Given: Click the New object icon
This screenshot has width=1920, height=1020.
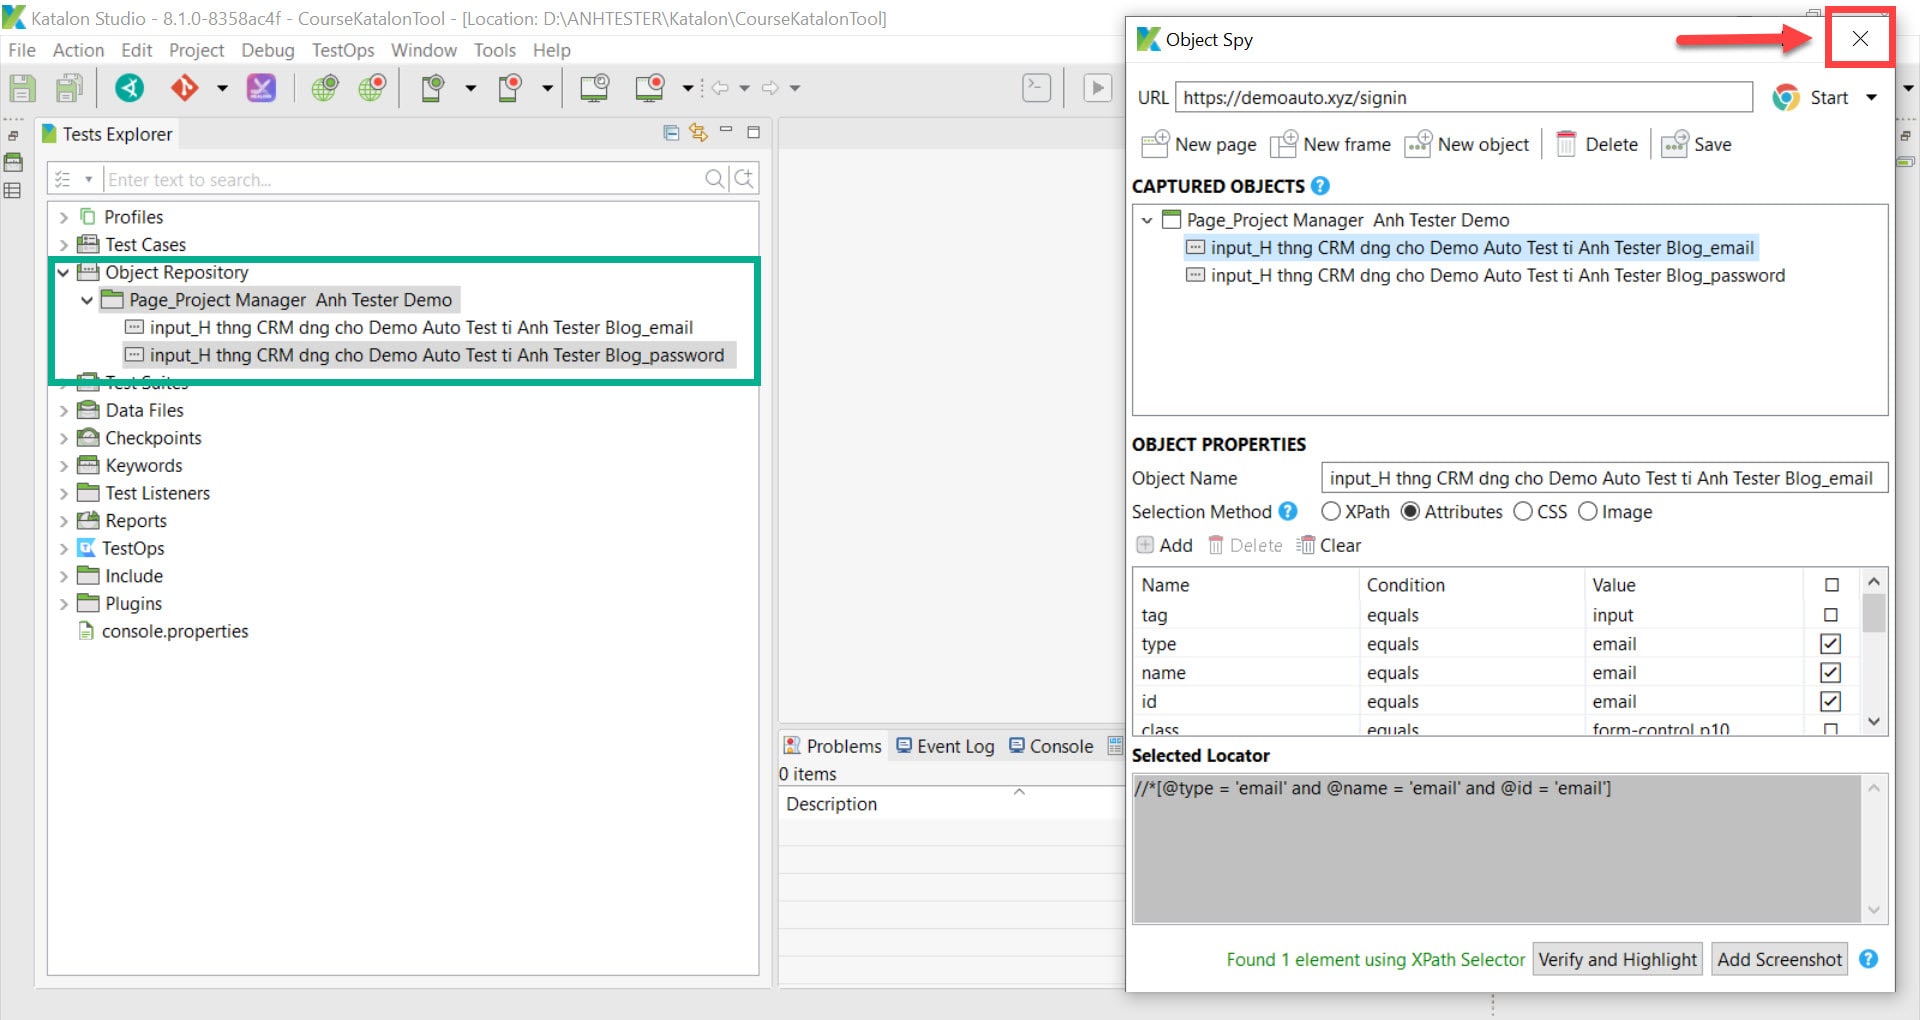Looking at the screenshot, I should pos(1418,145).
